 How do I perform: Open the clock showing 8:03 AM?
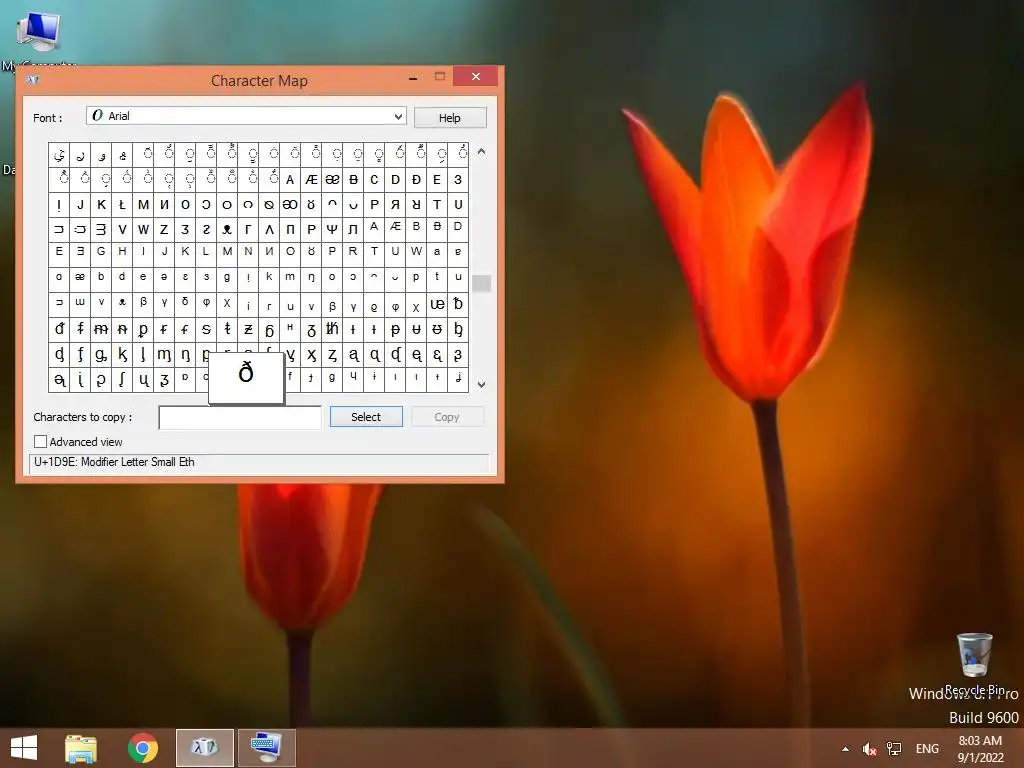980,749
